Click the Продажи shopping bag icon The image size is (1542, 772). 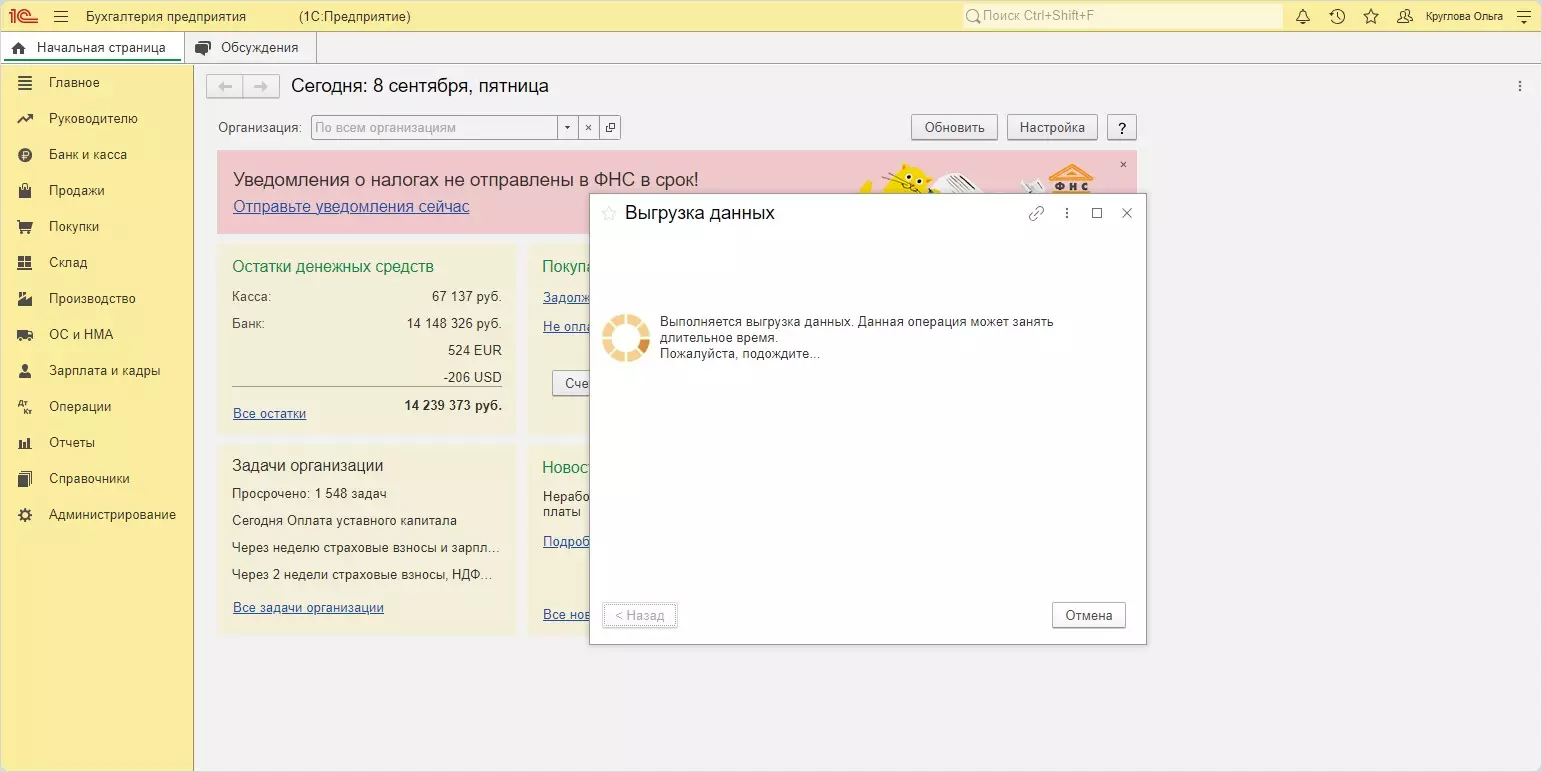[26, 191]
